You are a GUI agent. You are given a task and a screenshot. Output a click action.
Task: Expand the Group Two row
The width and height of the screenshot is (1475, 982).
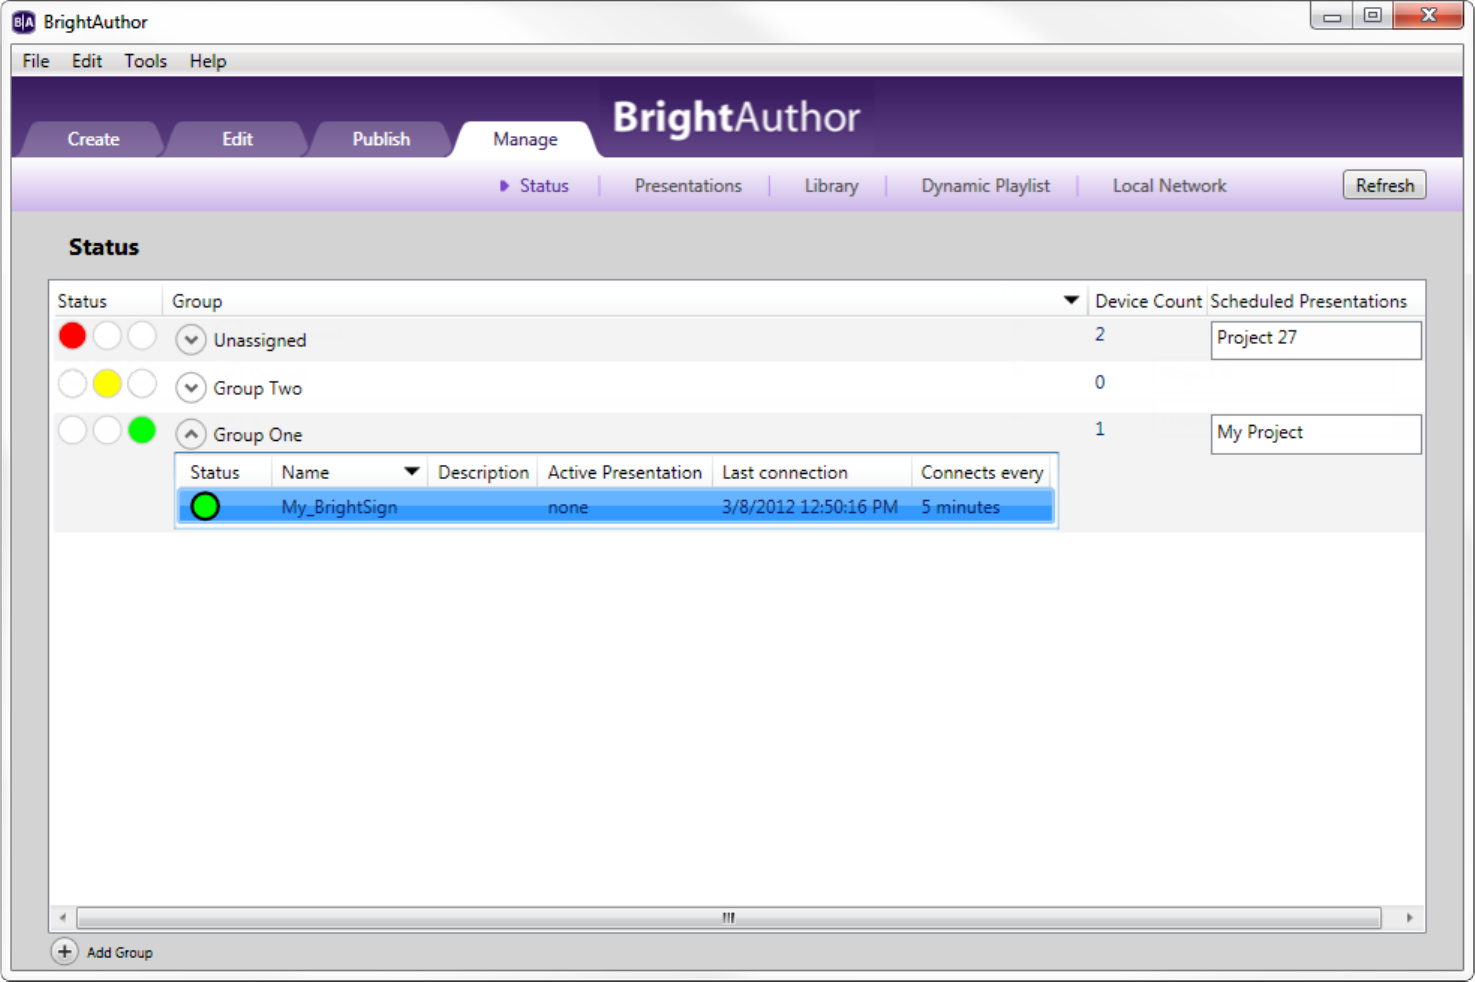tap(190, 387)
